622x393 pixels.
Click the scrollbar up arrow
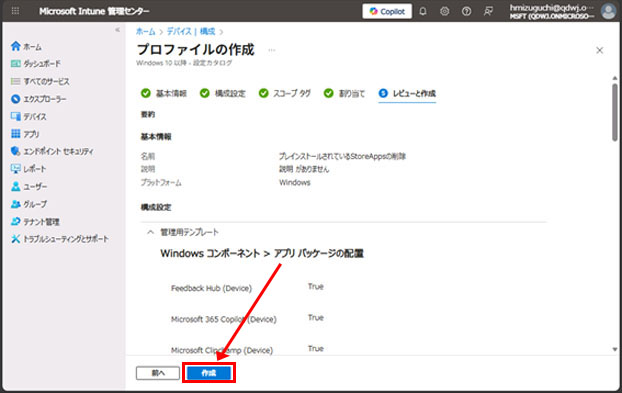click(x=615, y=78)
